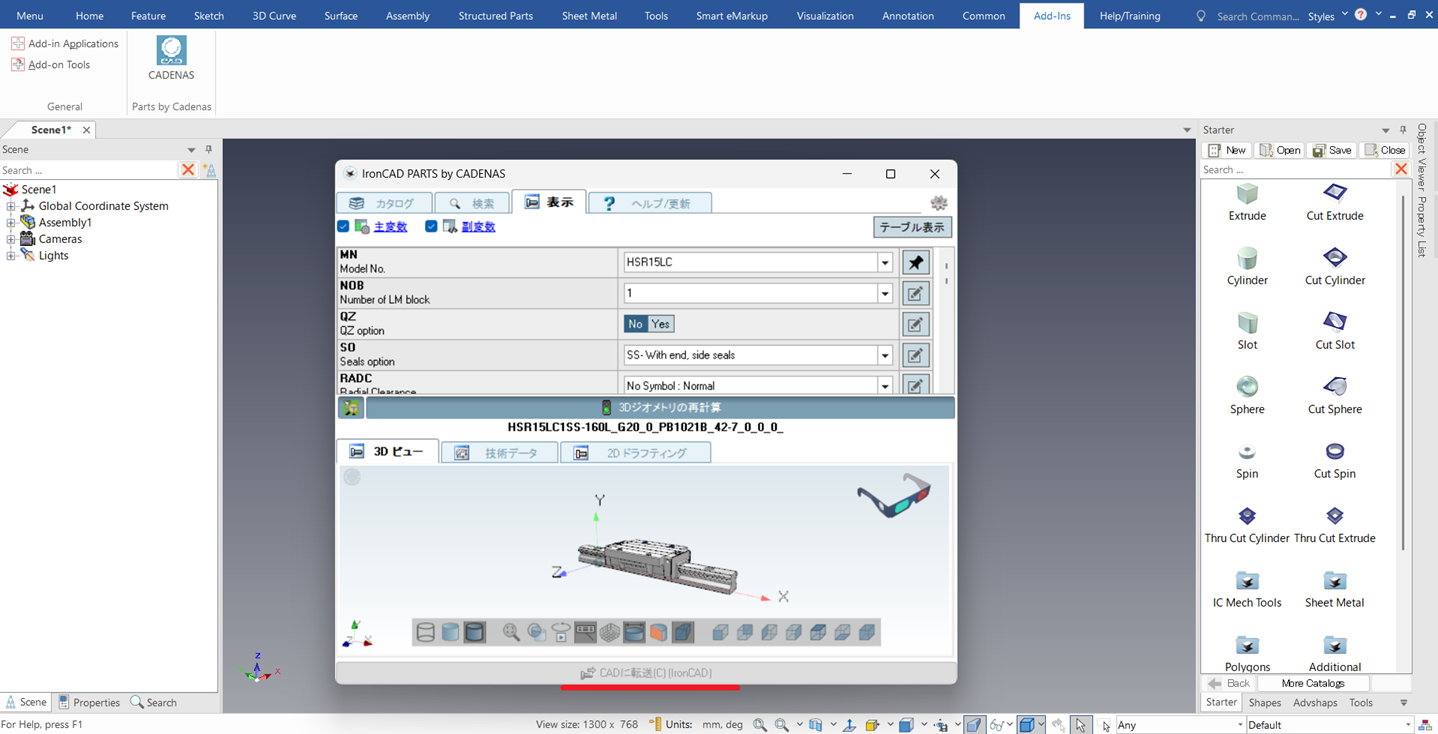
Task: Click the テーブル表示 button
Action: click(912, 227)
